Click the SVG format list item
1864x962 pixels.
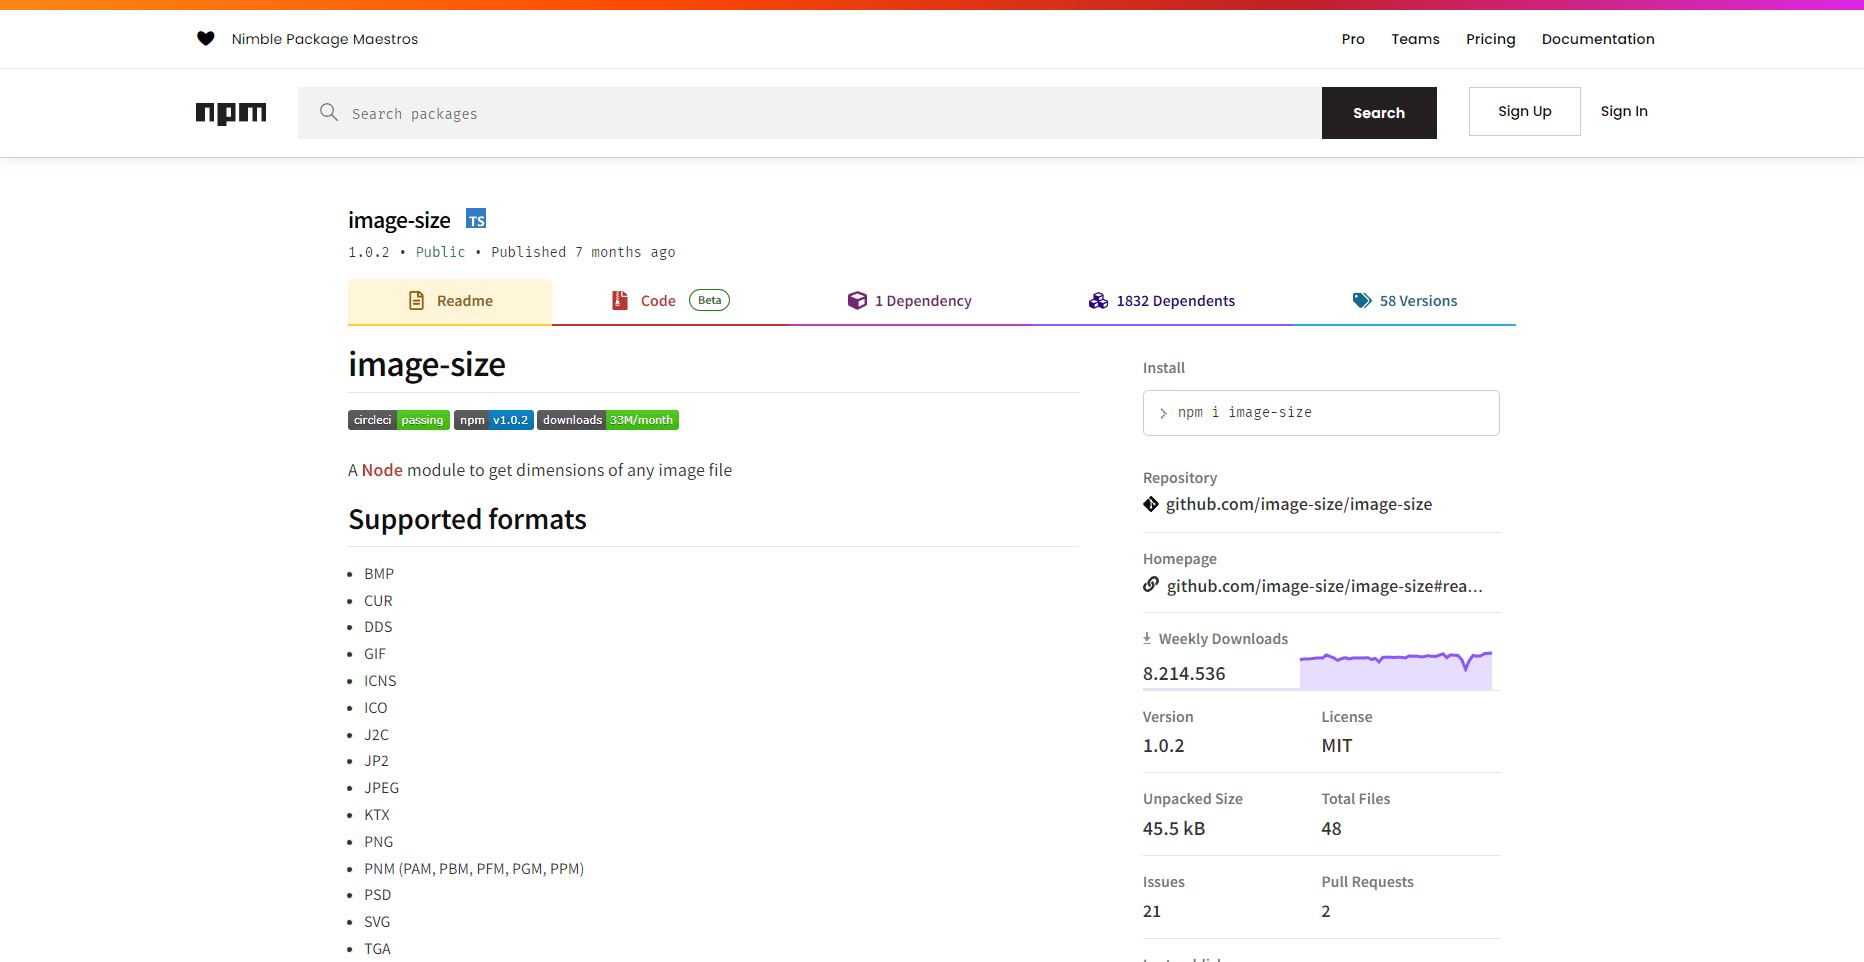(377, 922)
